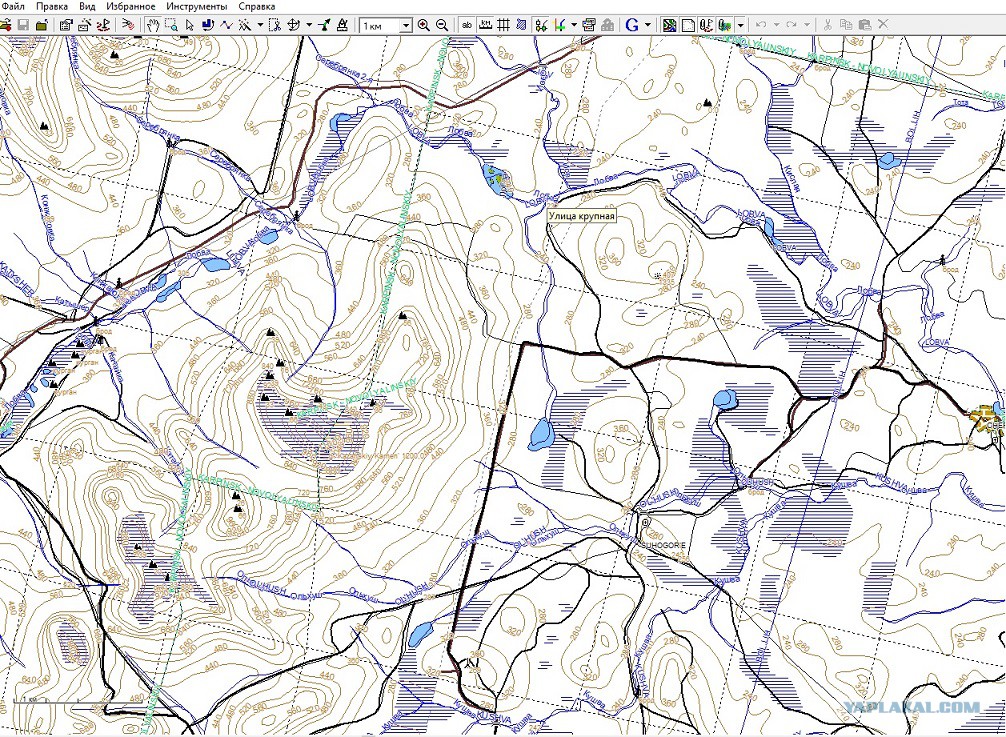1006x737 pixels.
Task: Toggle the waypoints and tracks layer button
Action: pos(706,25)
